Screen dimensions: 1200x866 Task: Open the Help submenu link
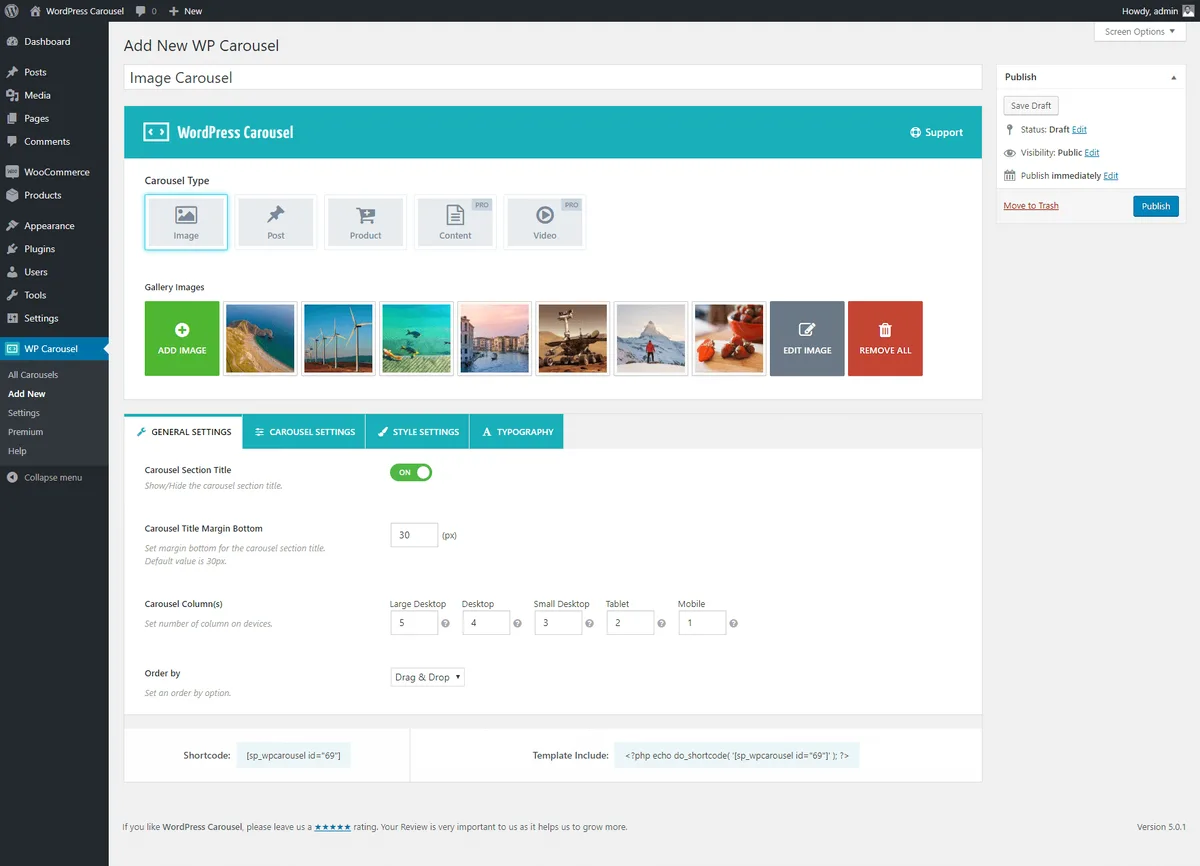coord(17,451)
